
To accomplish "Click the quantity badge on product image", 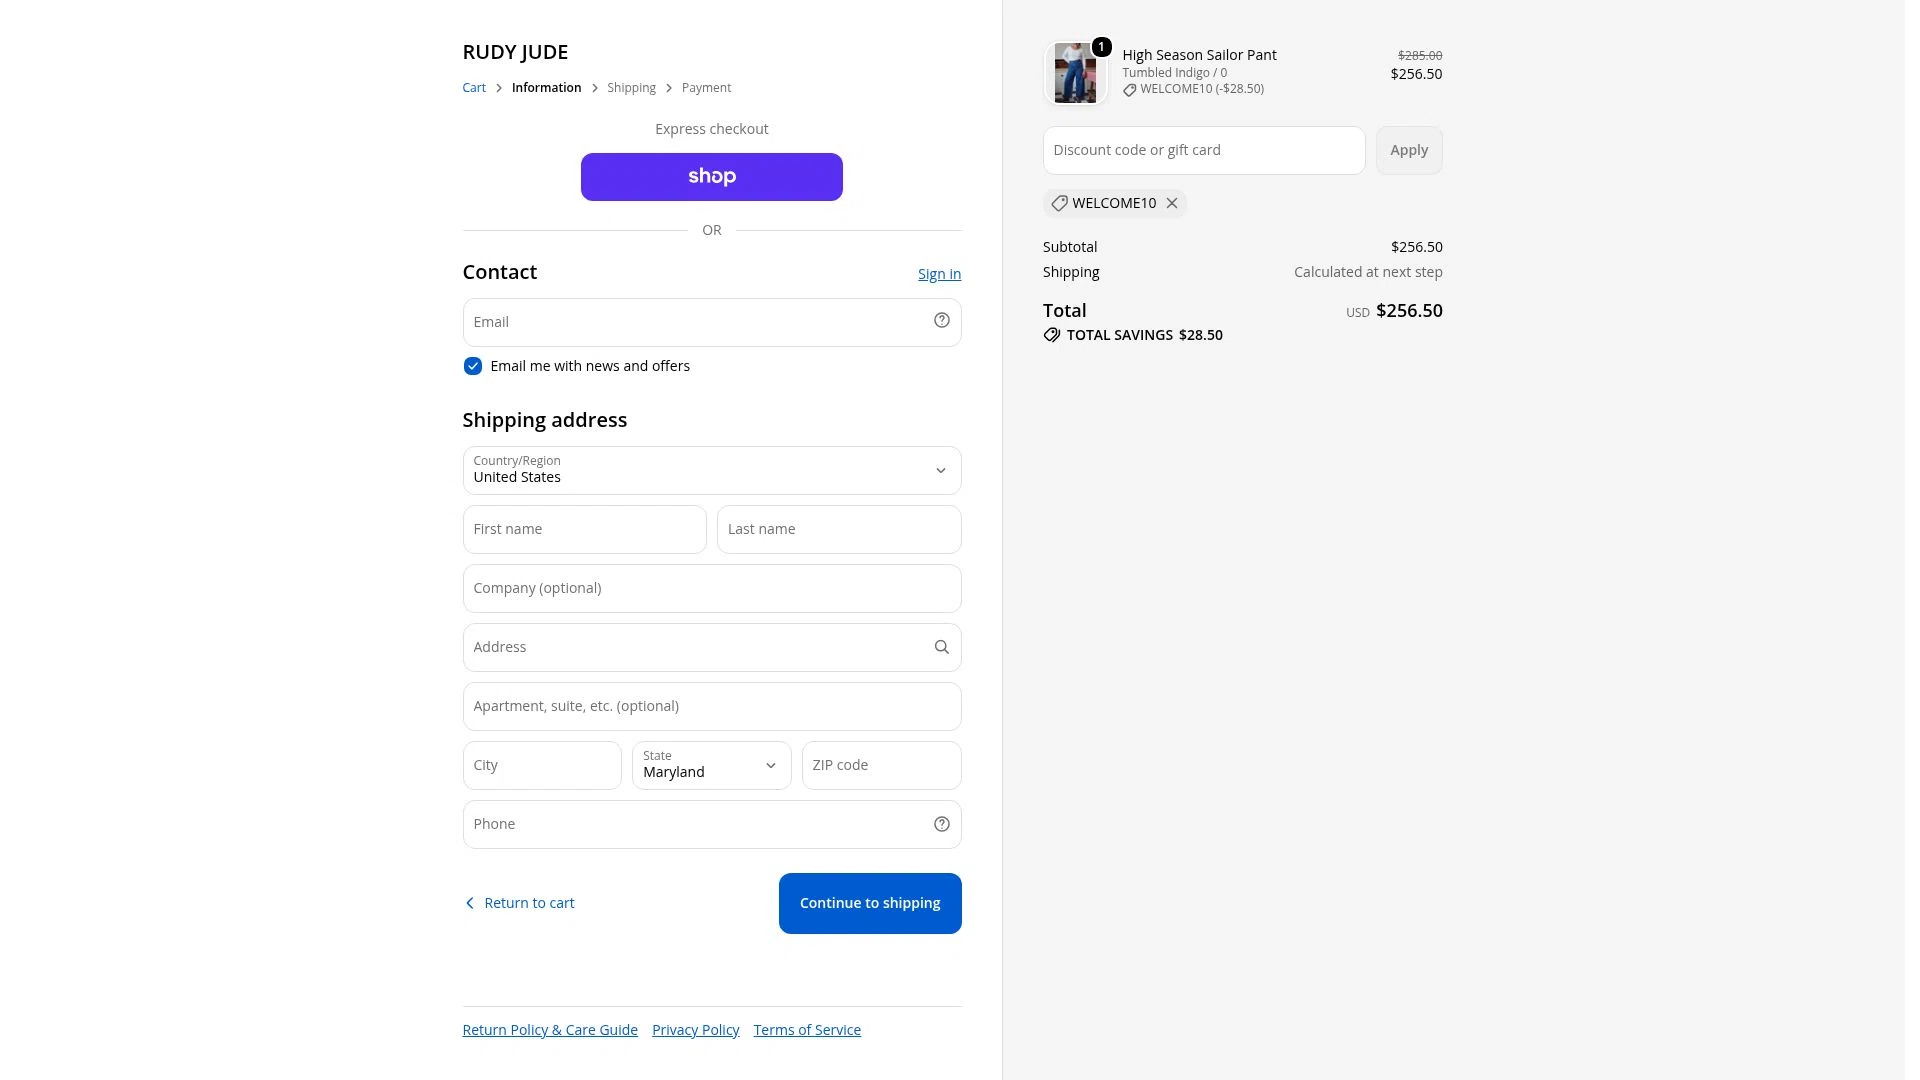I will point(1101,47).
